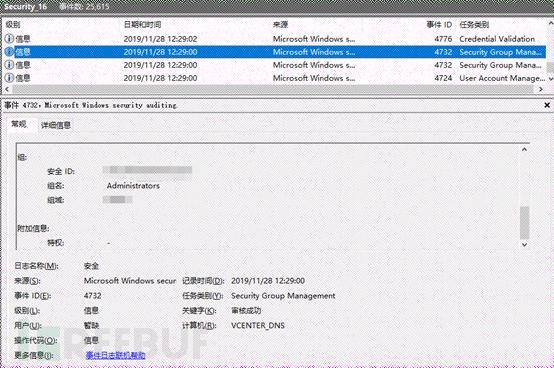Switch to the 详细信息 tab
The image size is (554, 368).
(56, 125)
